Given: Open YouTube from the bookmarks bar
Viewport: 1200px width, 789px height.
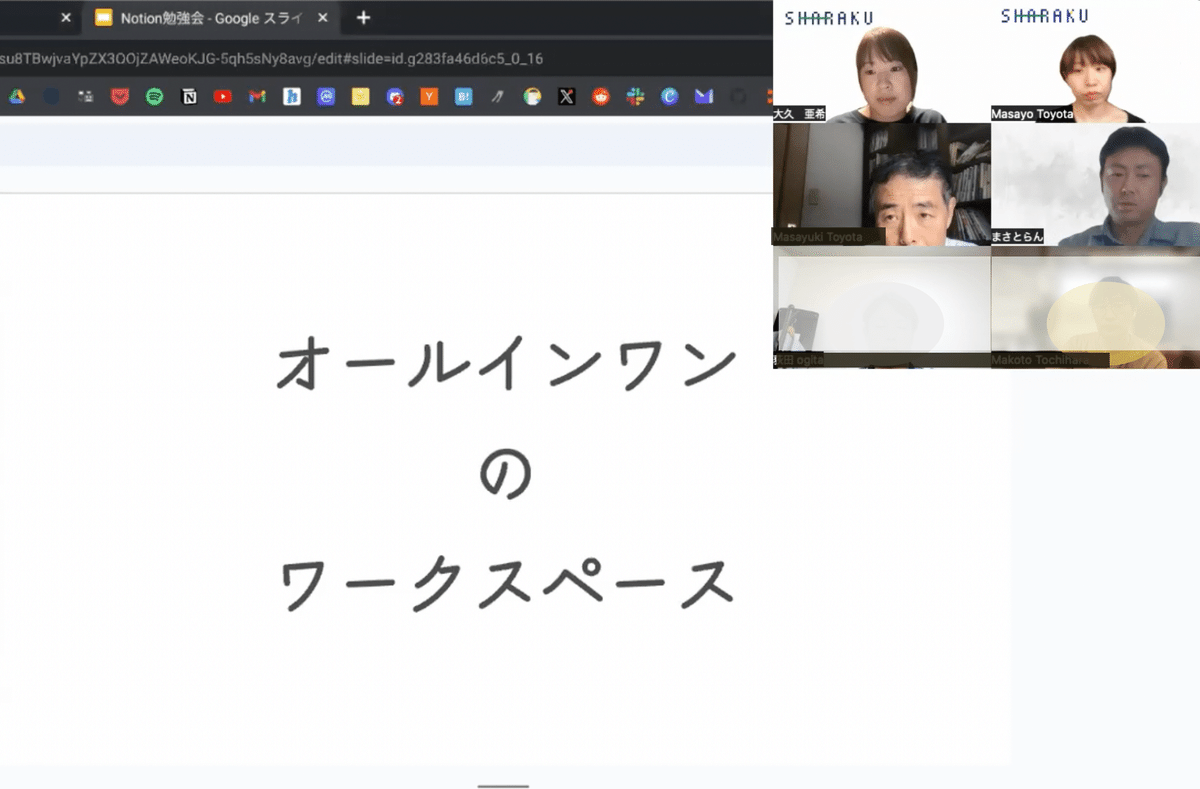Looking at the screenshot, I should [x=224, y=97].
